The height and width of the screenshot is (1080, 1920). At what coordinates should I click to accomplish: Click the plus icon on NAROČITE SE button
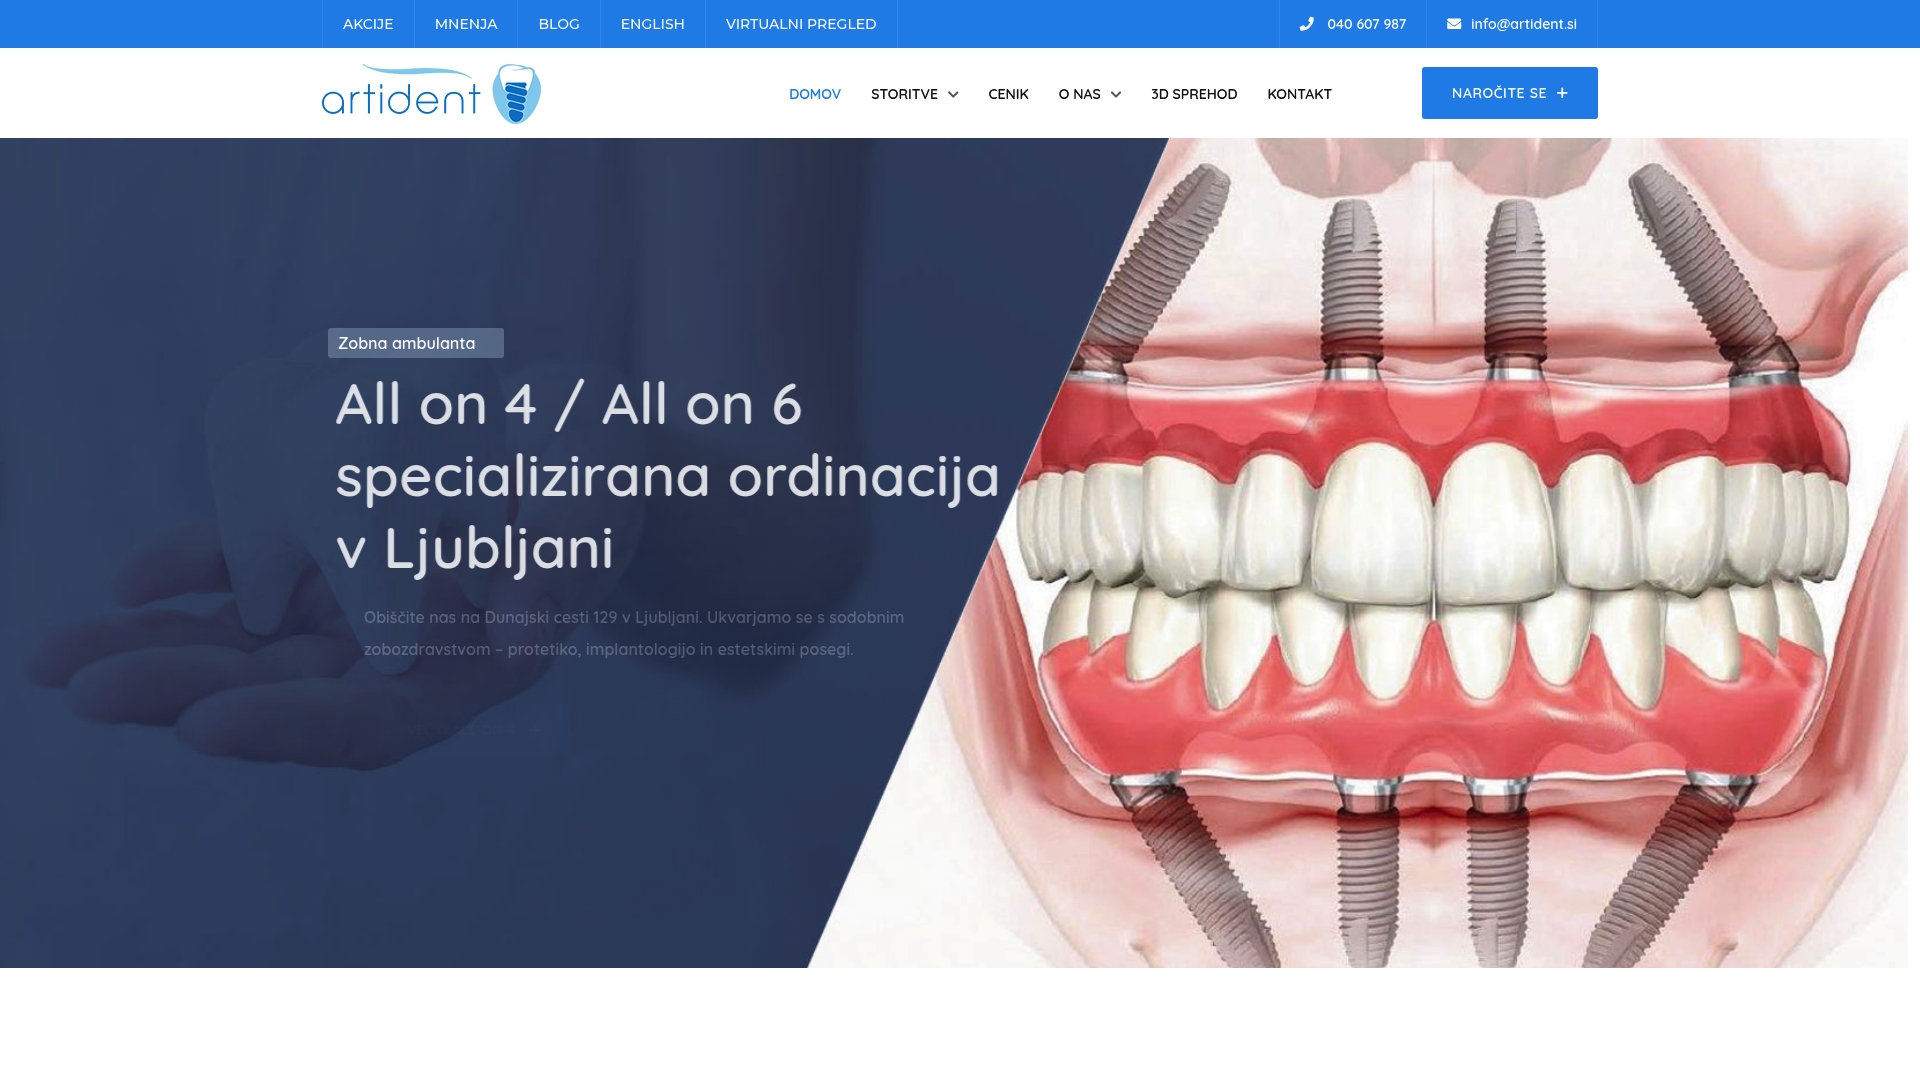tap(1560, 92)
